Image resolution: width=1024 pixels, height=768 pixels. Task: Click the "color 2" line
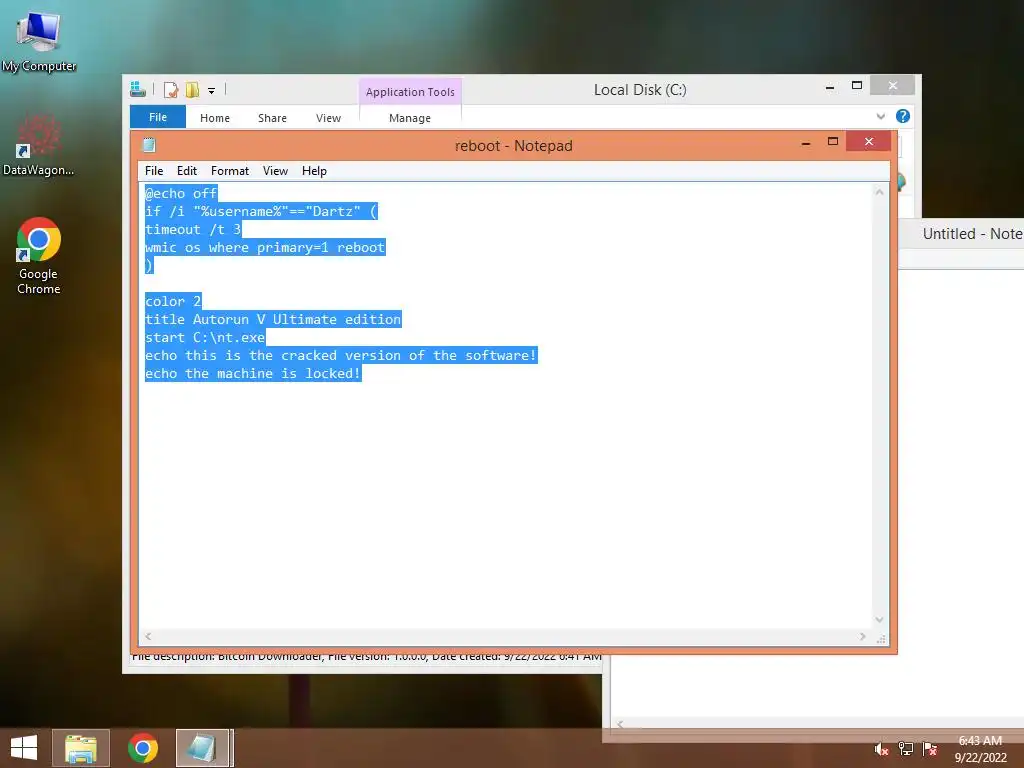pos(173,301)
